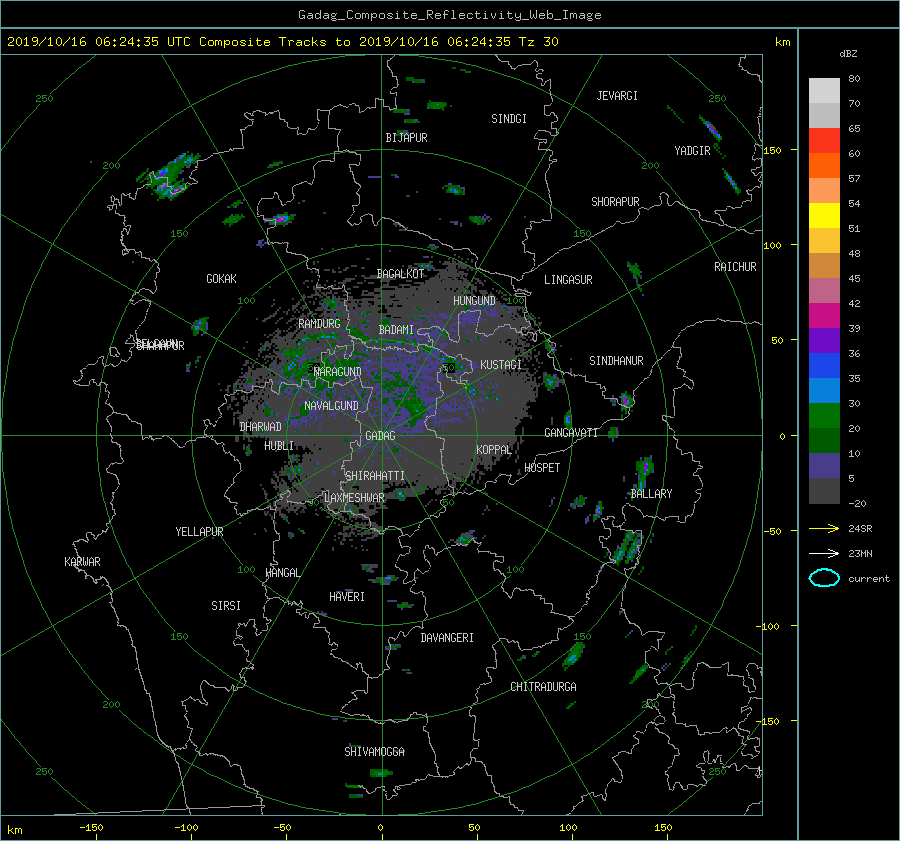Click the SINDGI label on map

coord(509,119)
